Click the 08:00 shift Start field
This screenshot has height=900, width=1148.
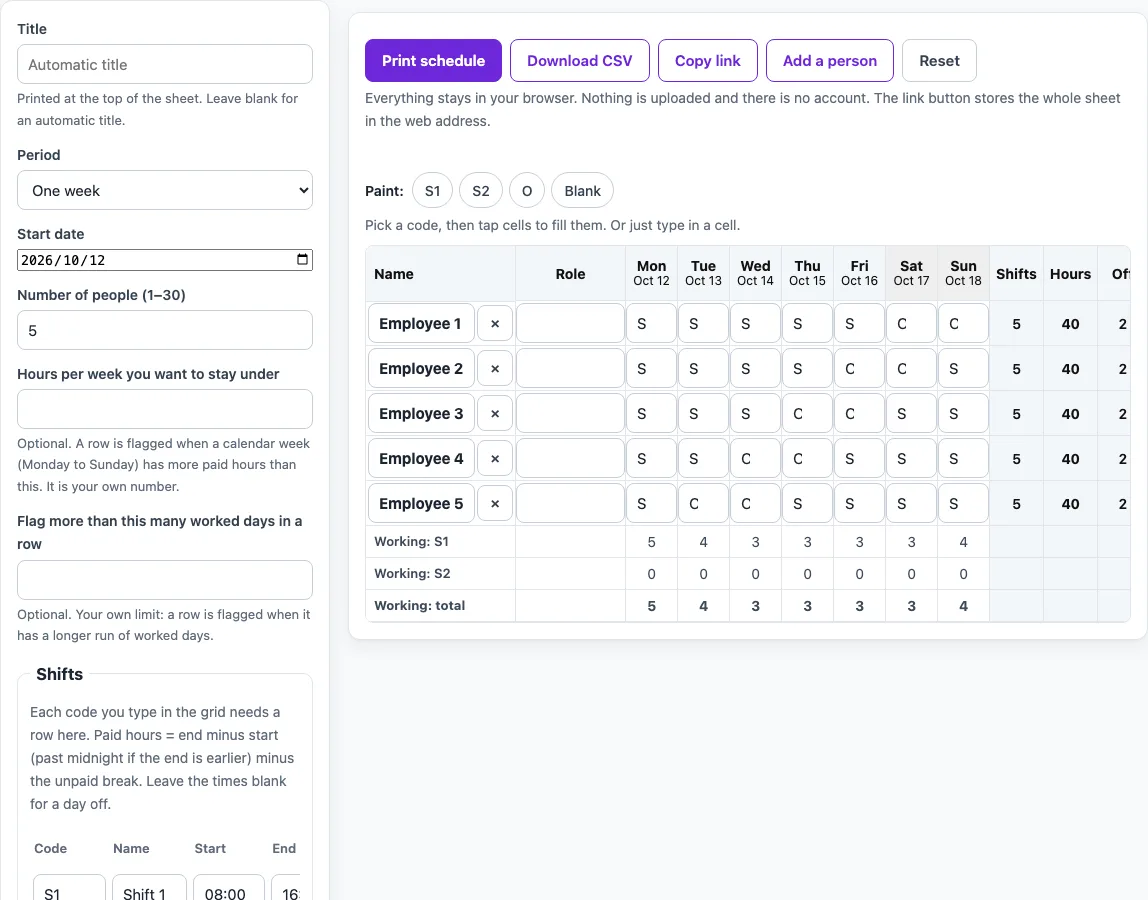228,888
